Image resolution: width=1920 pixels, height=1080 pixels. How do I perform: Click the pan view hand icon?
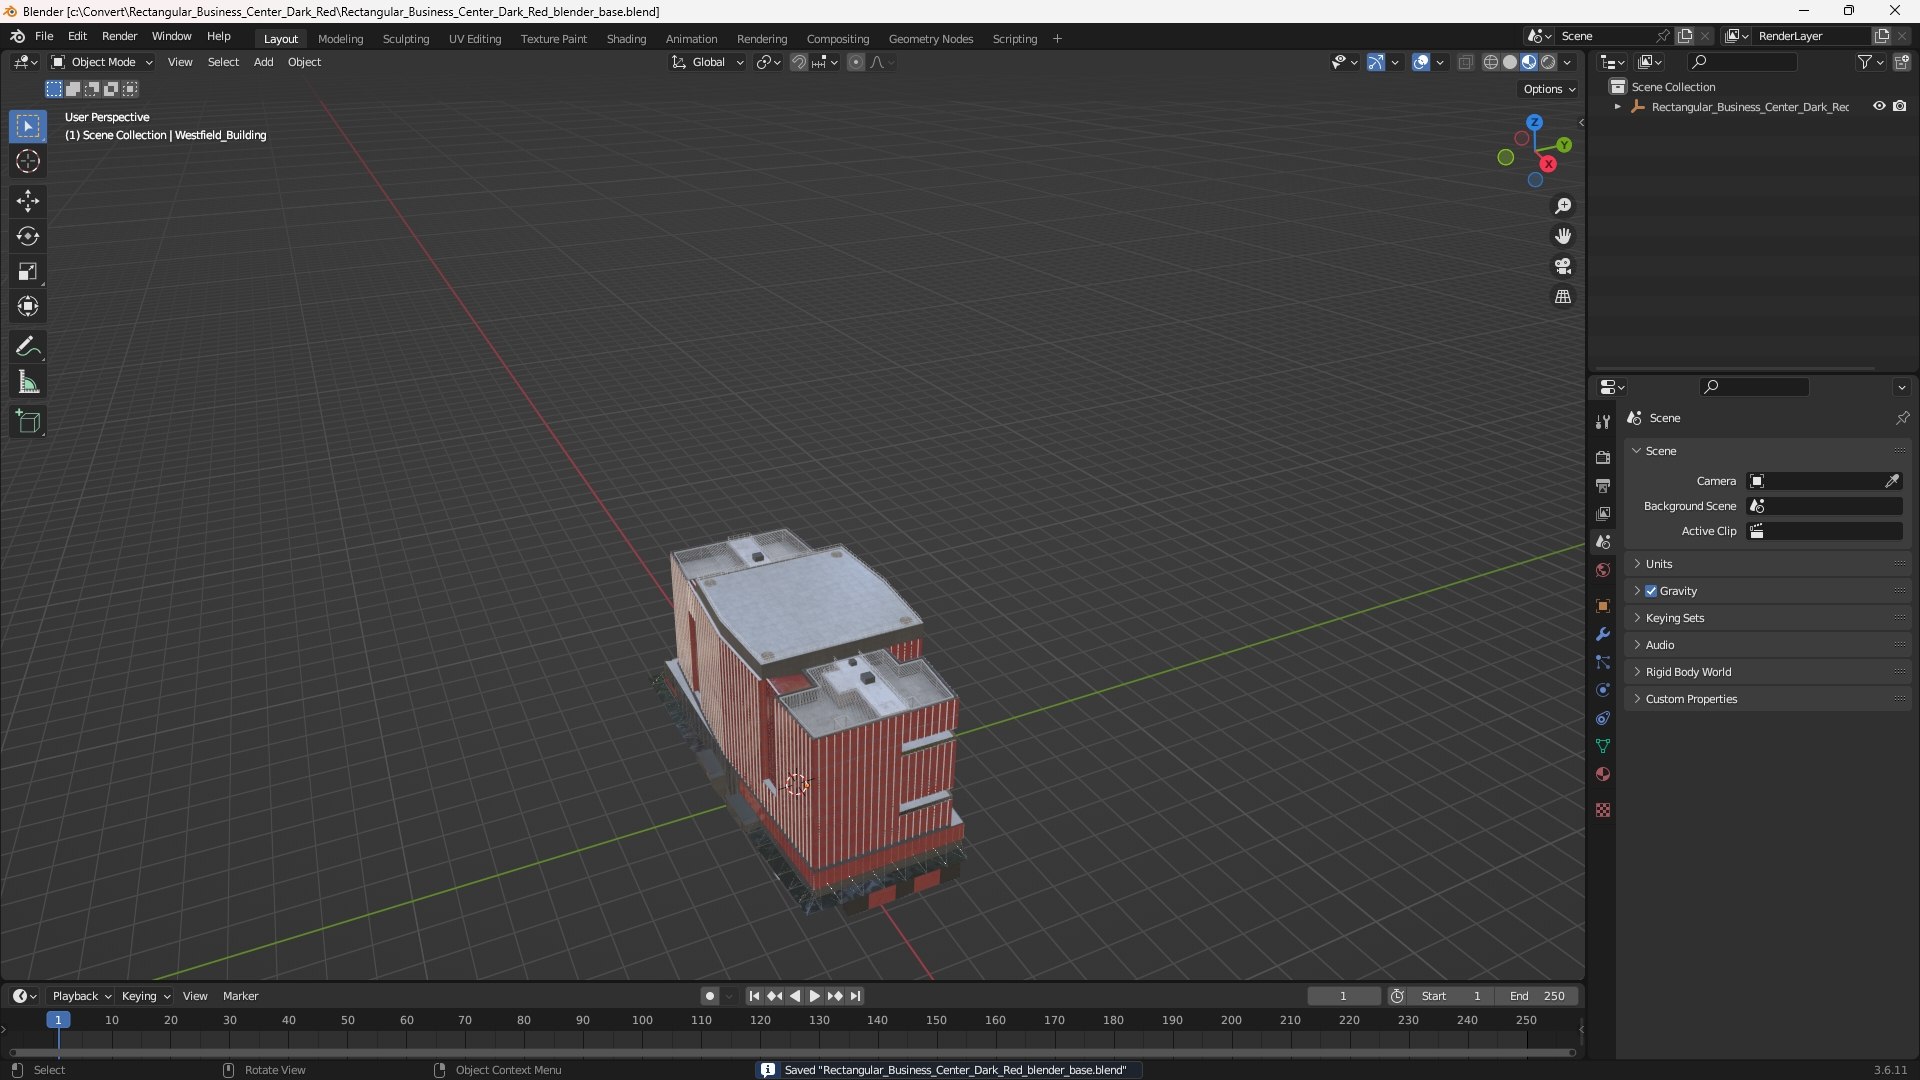click(x=1563, y=236)
